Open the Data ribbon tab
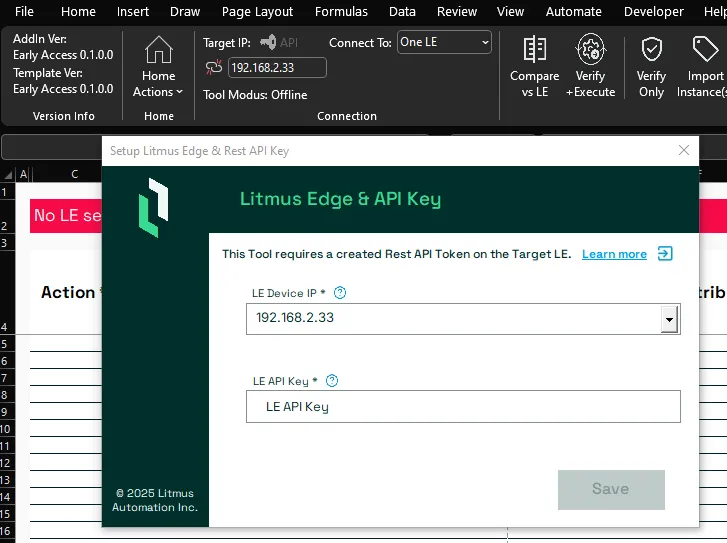Viewport: 727px width, 543px height. click(x=402, y=12)
